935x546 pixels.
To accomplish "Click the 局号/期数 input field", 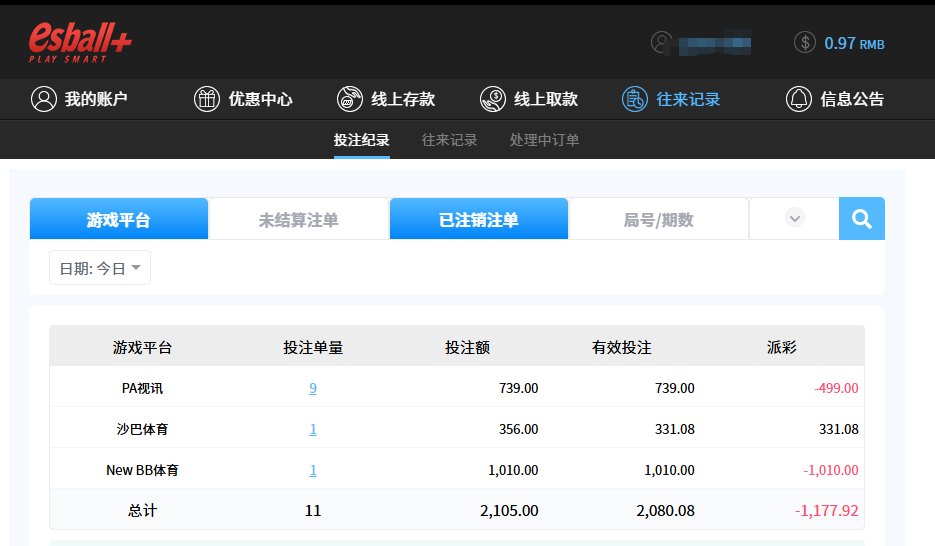I will [659, 219].
